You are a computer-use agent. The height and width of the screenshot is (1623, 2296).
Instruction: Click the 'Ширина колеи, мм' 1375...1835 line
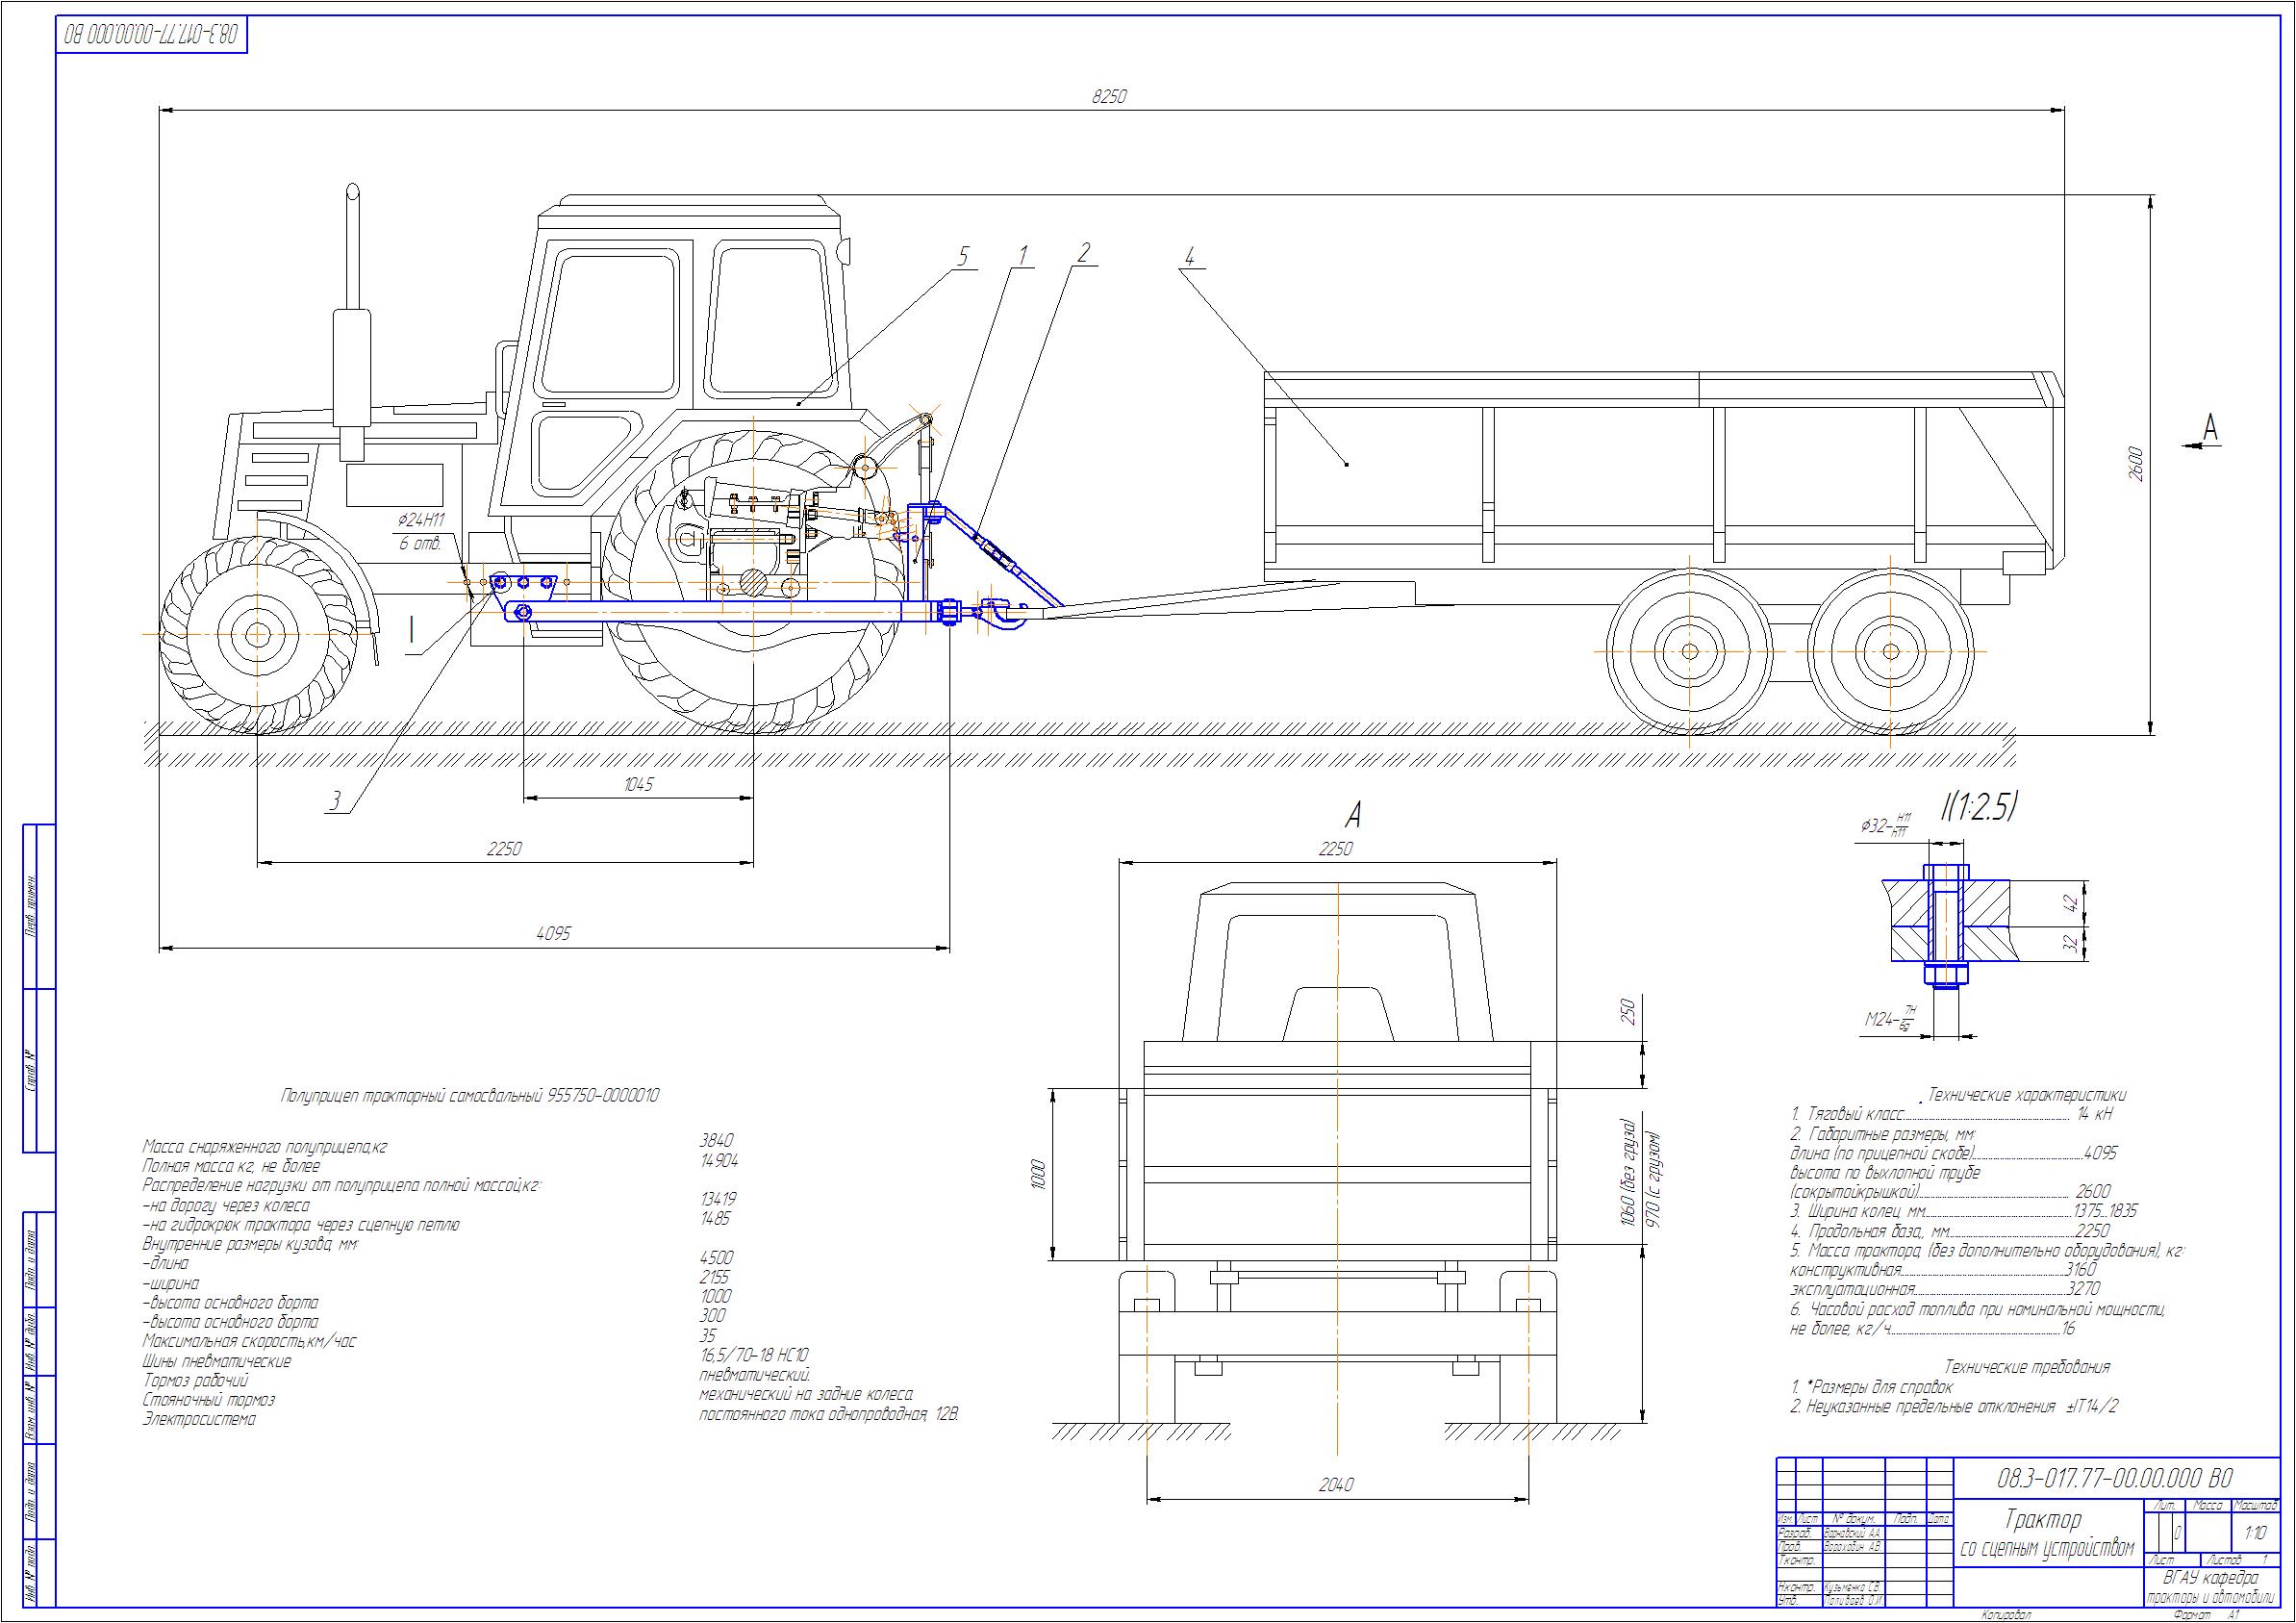[1964, 1211]
